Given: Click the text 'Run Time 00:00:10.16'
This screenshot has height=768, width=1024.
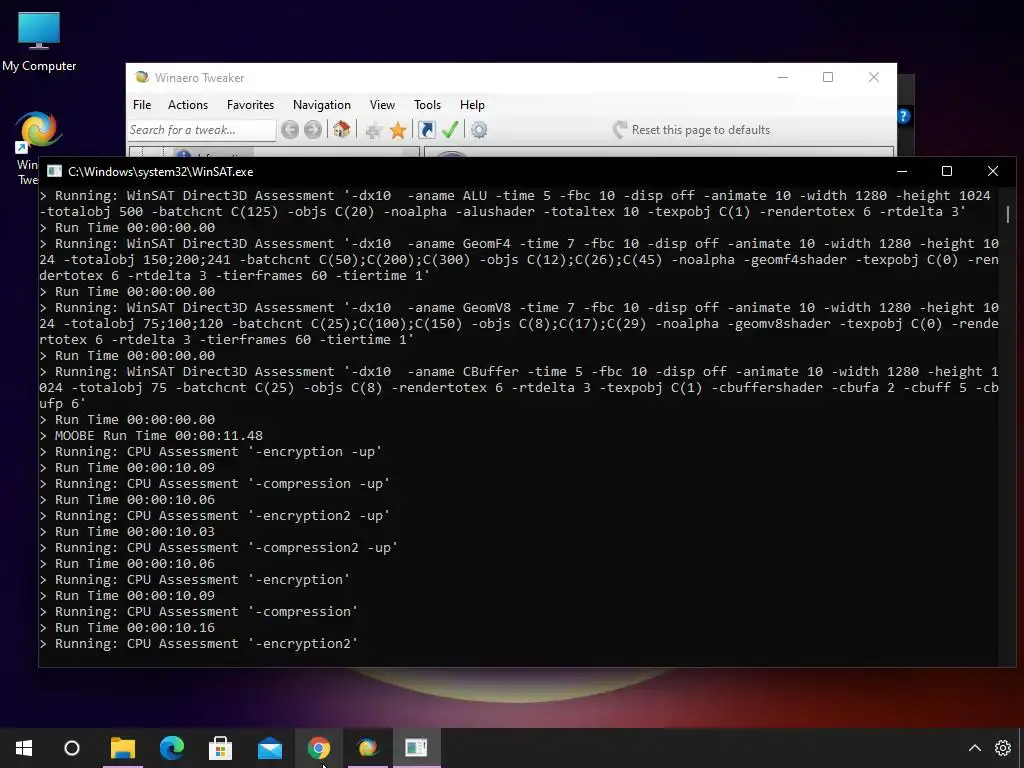Looking at the screenshot, I should pyautogui.click(x=135, y=628).
